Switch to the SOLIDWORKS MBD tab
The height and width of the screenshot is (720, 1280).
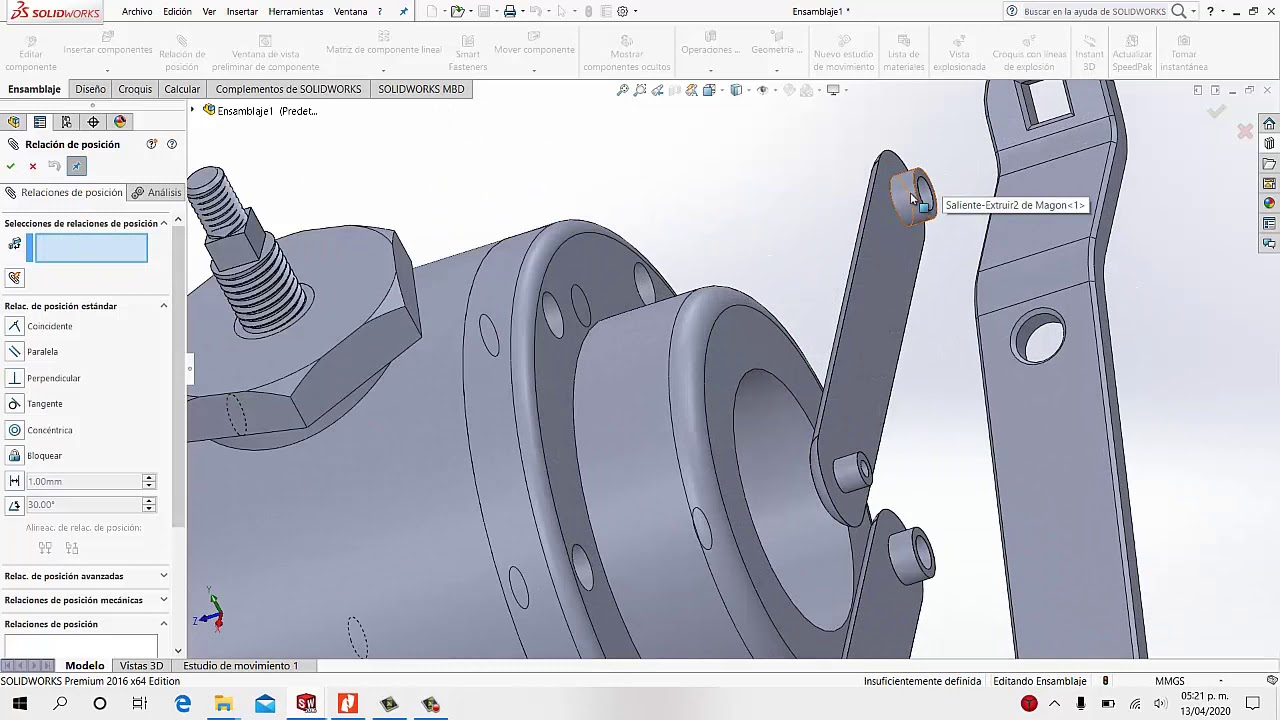pyautogui.click(x=421, y=89)
